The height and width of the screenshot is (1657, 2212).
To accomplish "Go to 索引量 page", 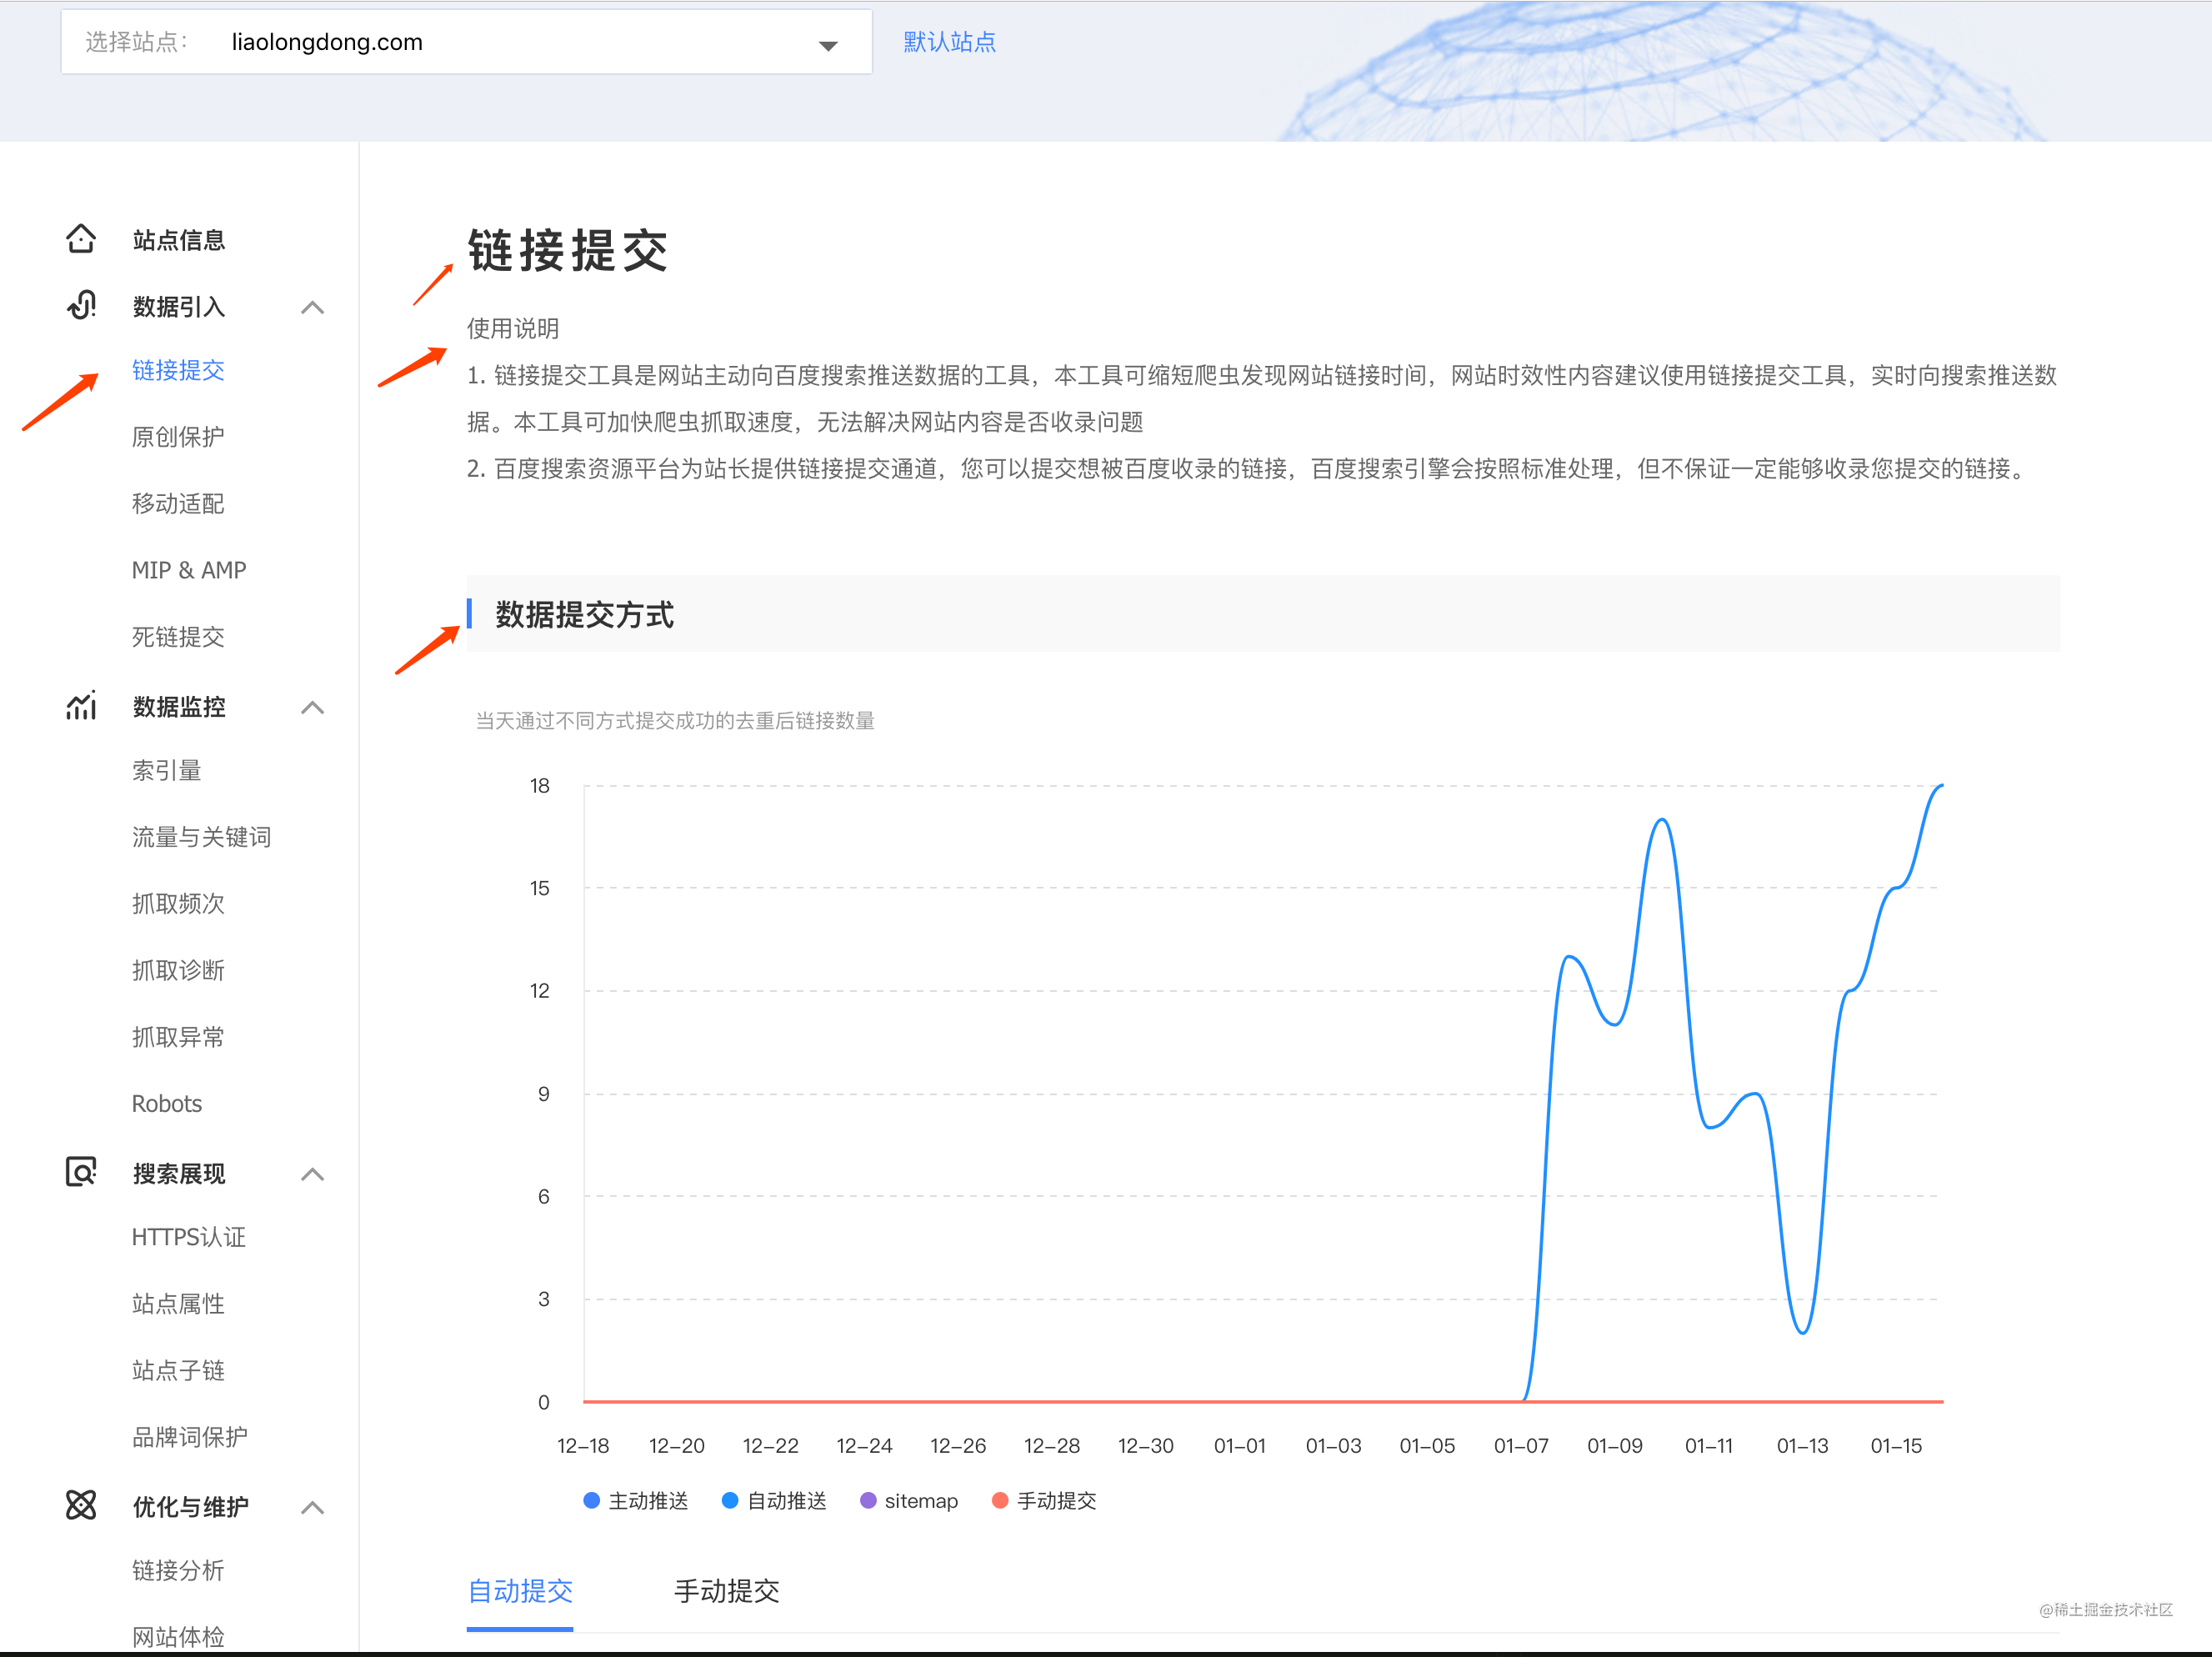I will pos(167,770).
